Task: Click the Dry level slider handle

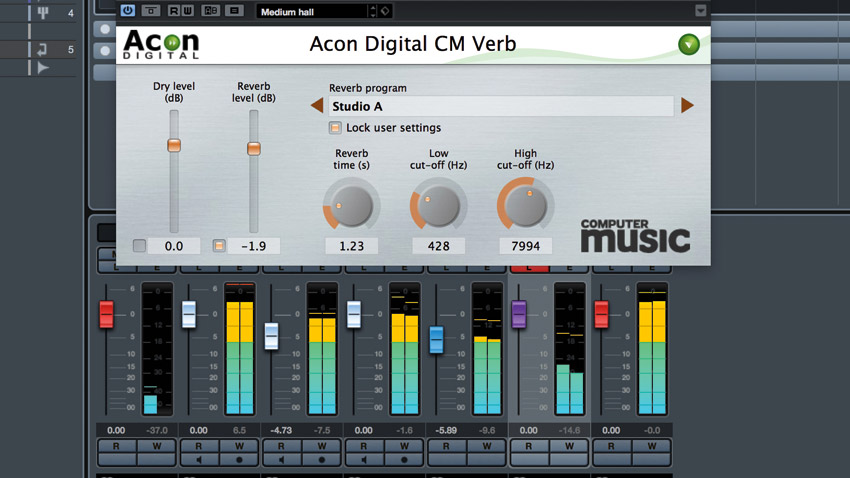Action: coord(174,145)
